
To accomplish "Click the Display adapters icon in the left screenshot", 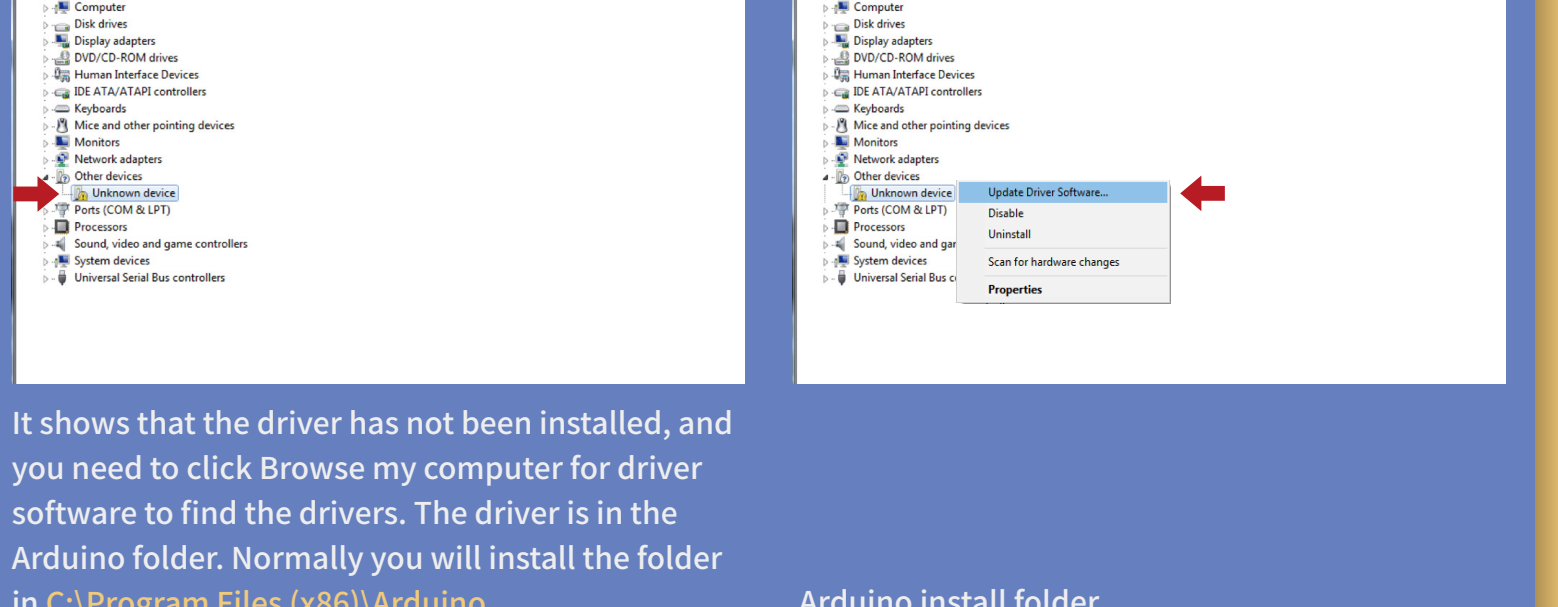I will click(x=62, y=41).
